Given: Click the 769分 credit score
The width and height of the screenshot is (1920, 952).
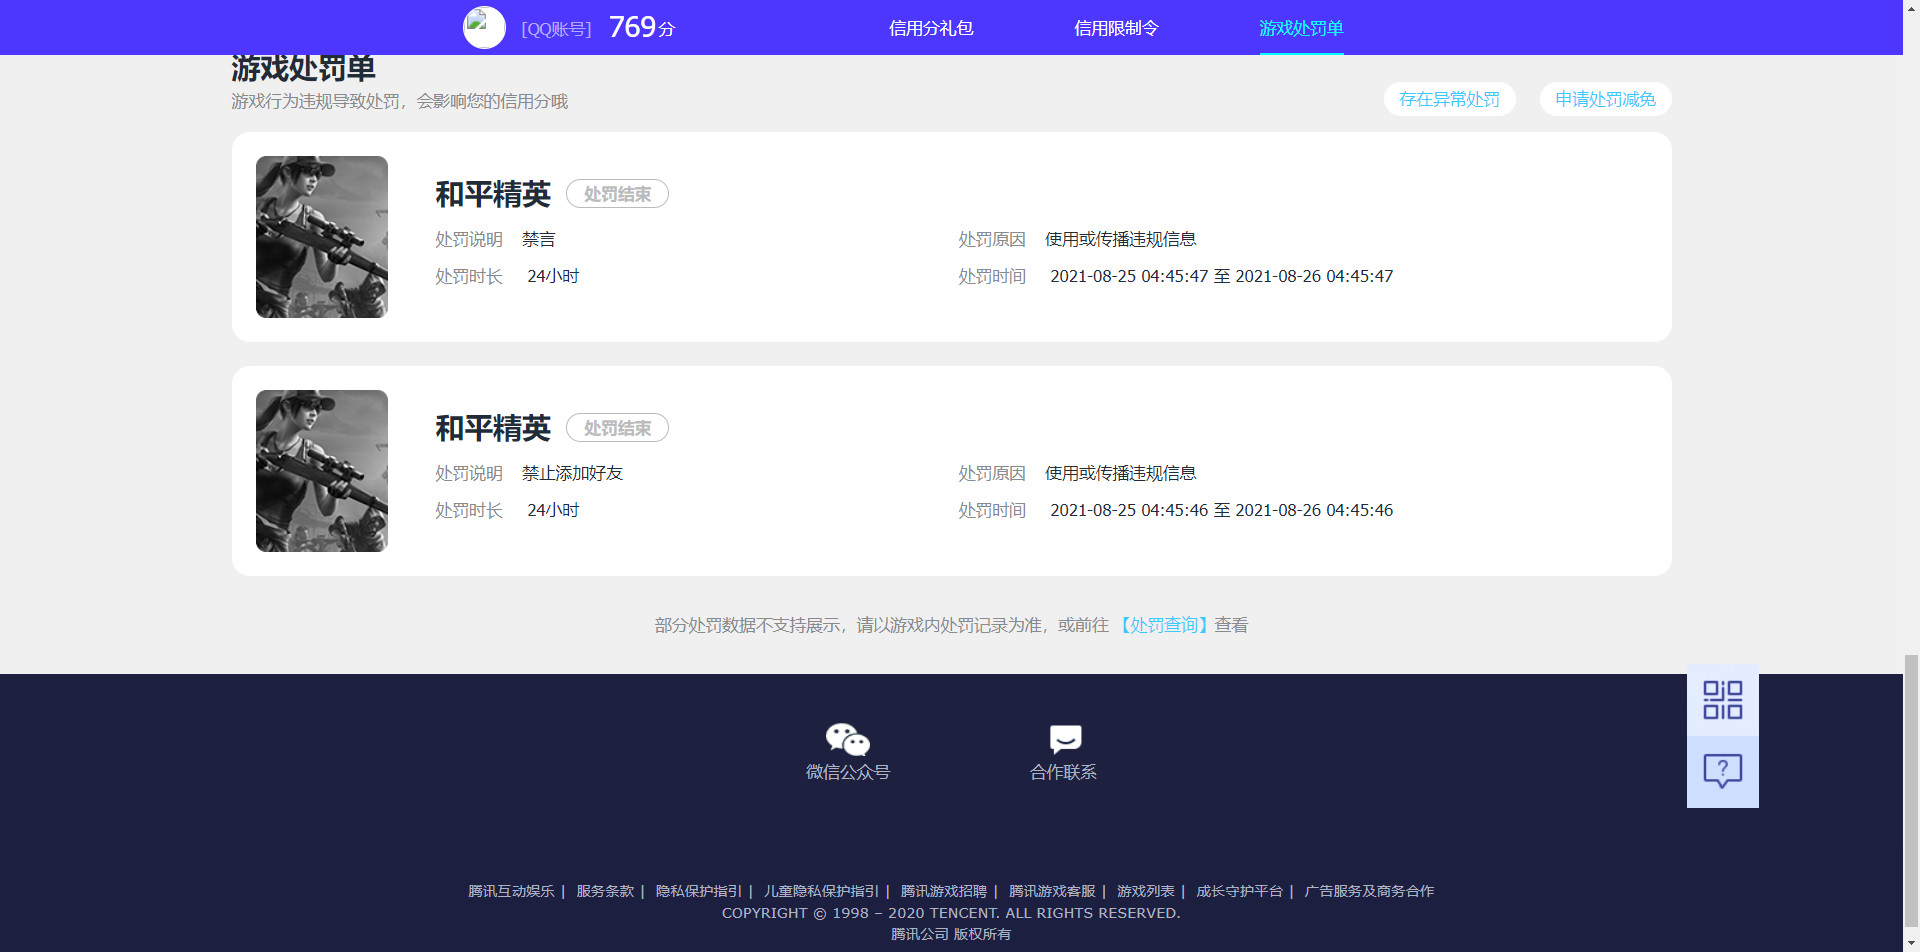Looking at the screenshot, I should coord(642,27).
